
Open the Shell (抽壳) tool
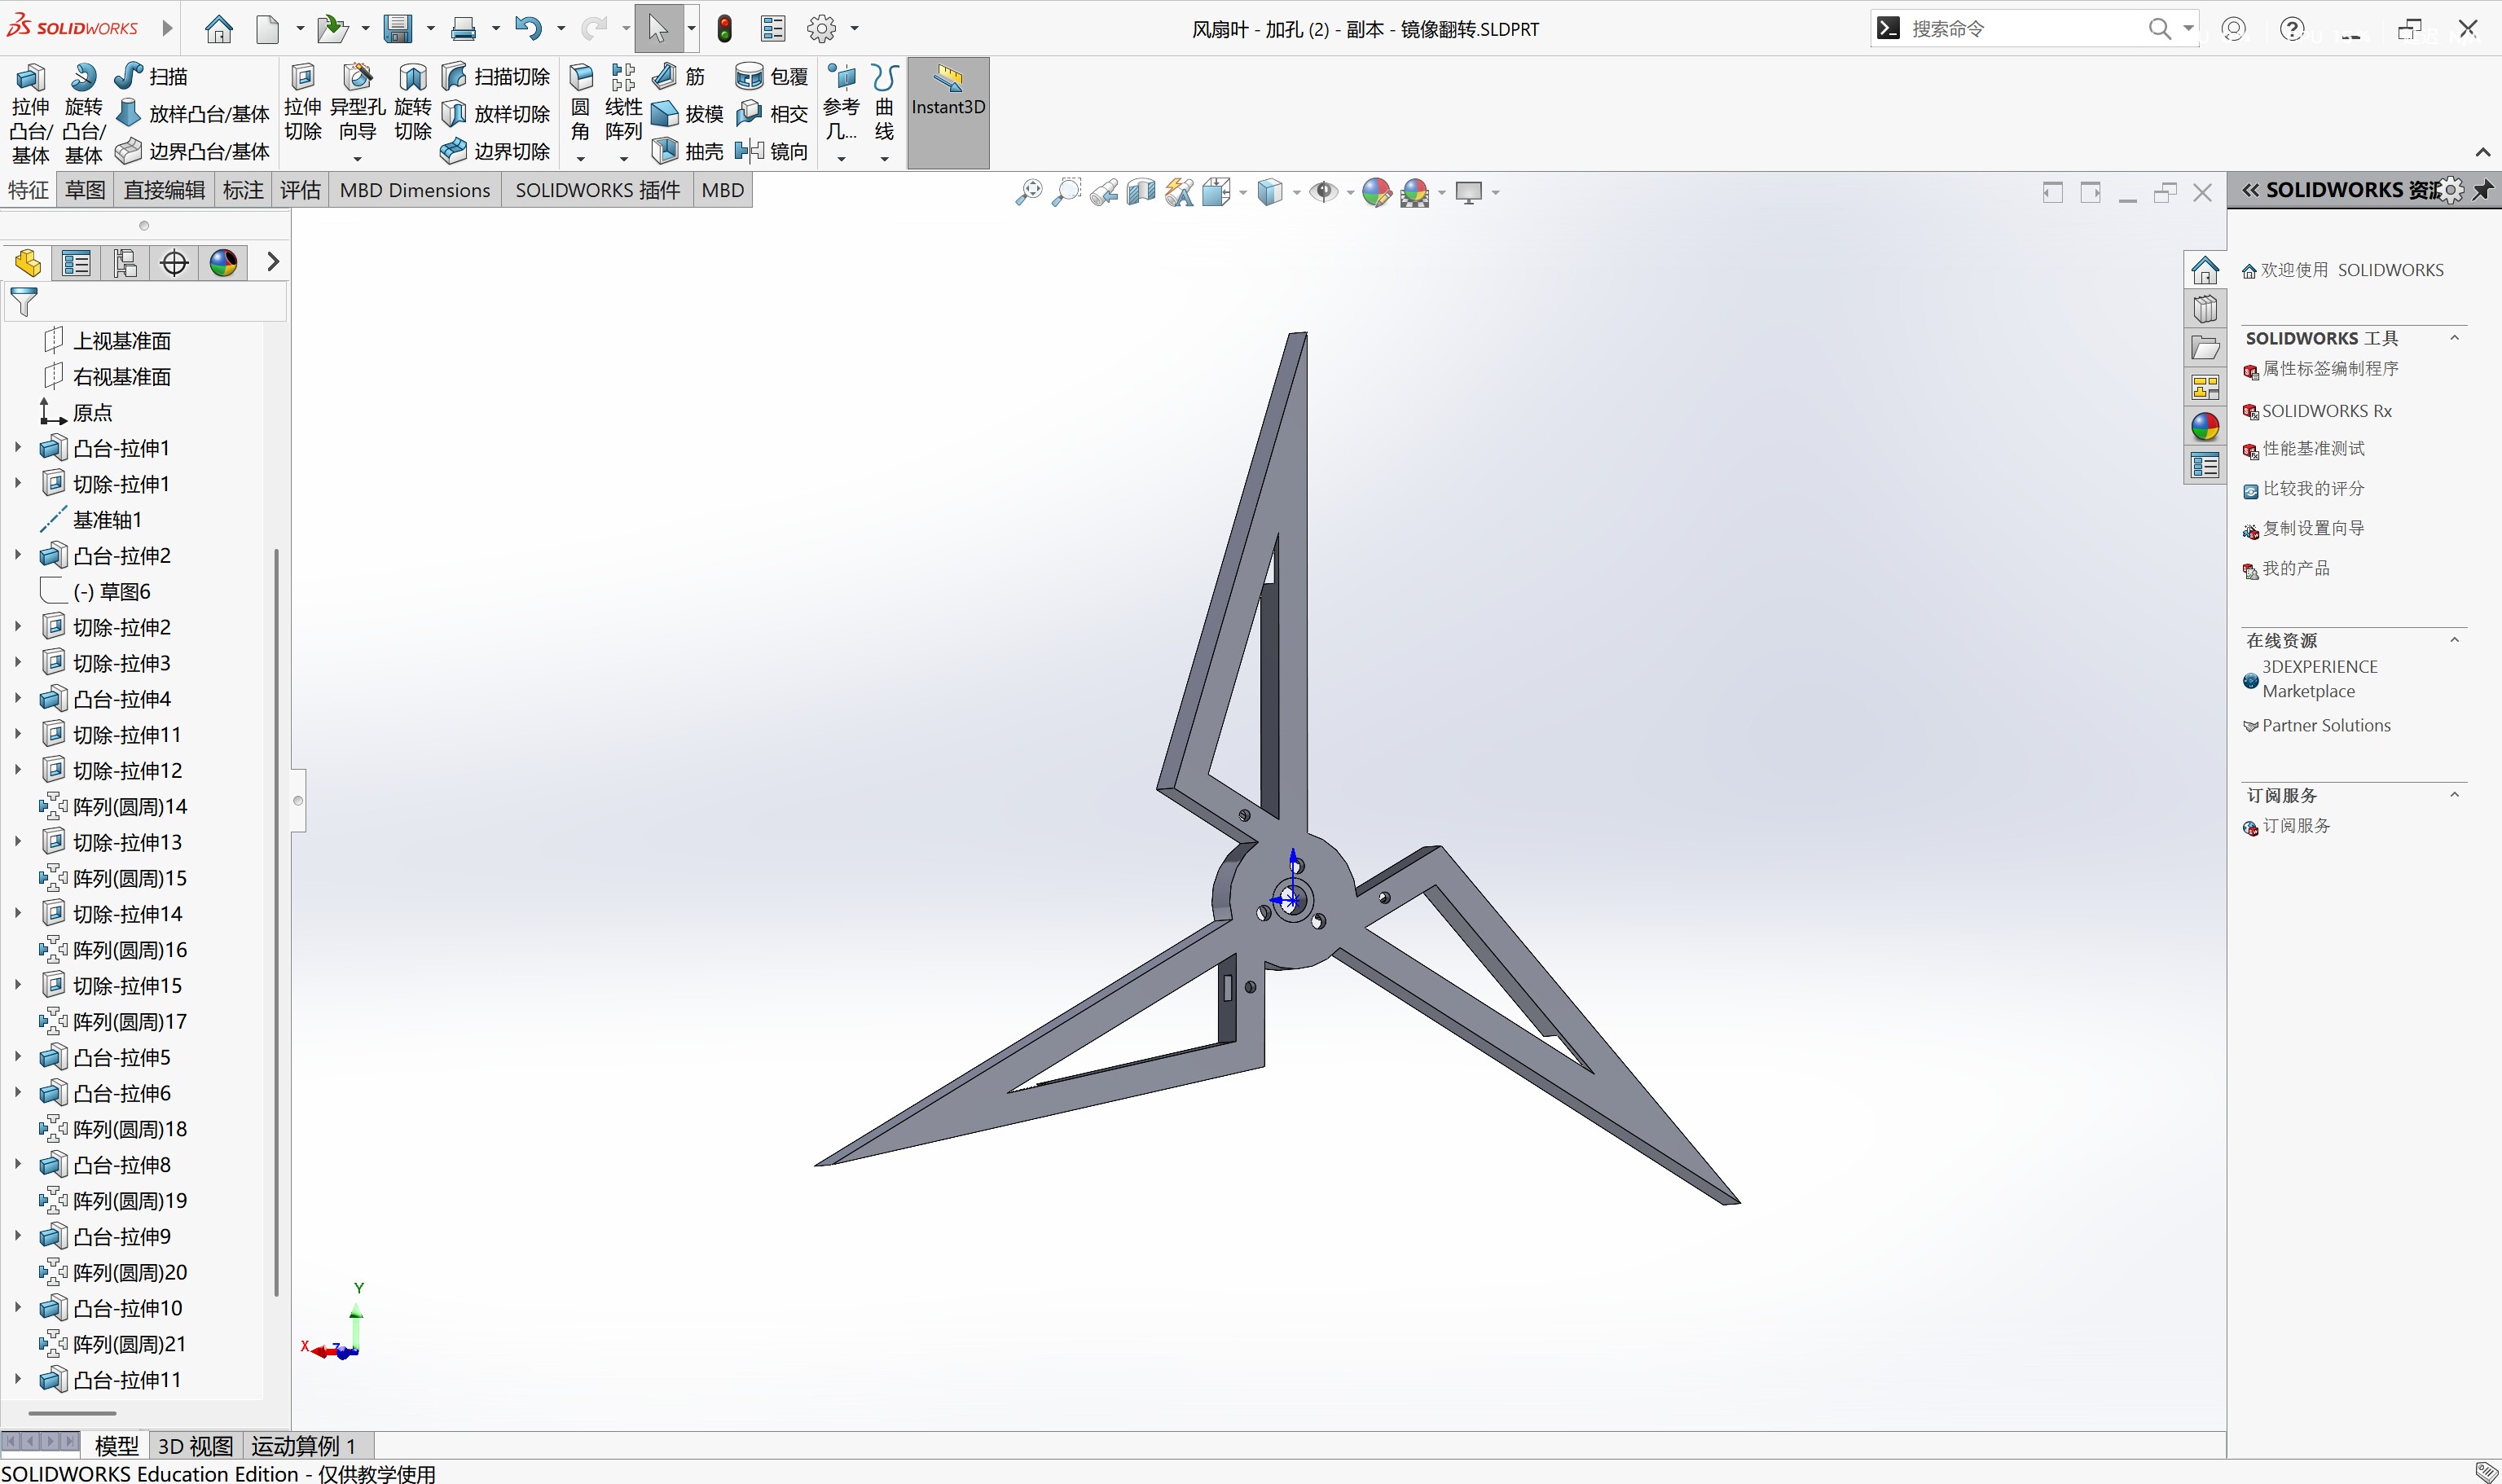[x=687, y=151]
